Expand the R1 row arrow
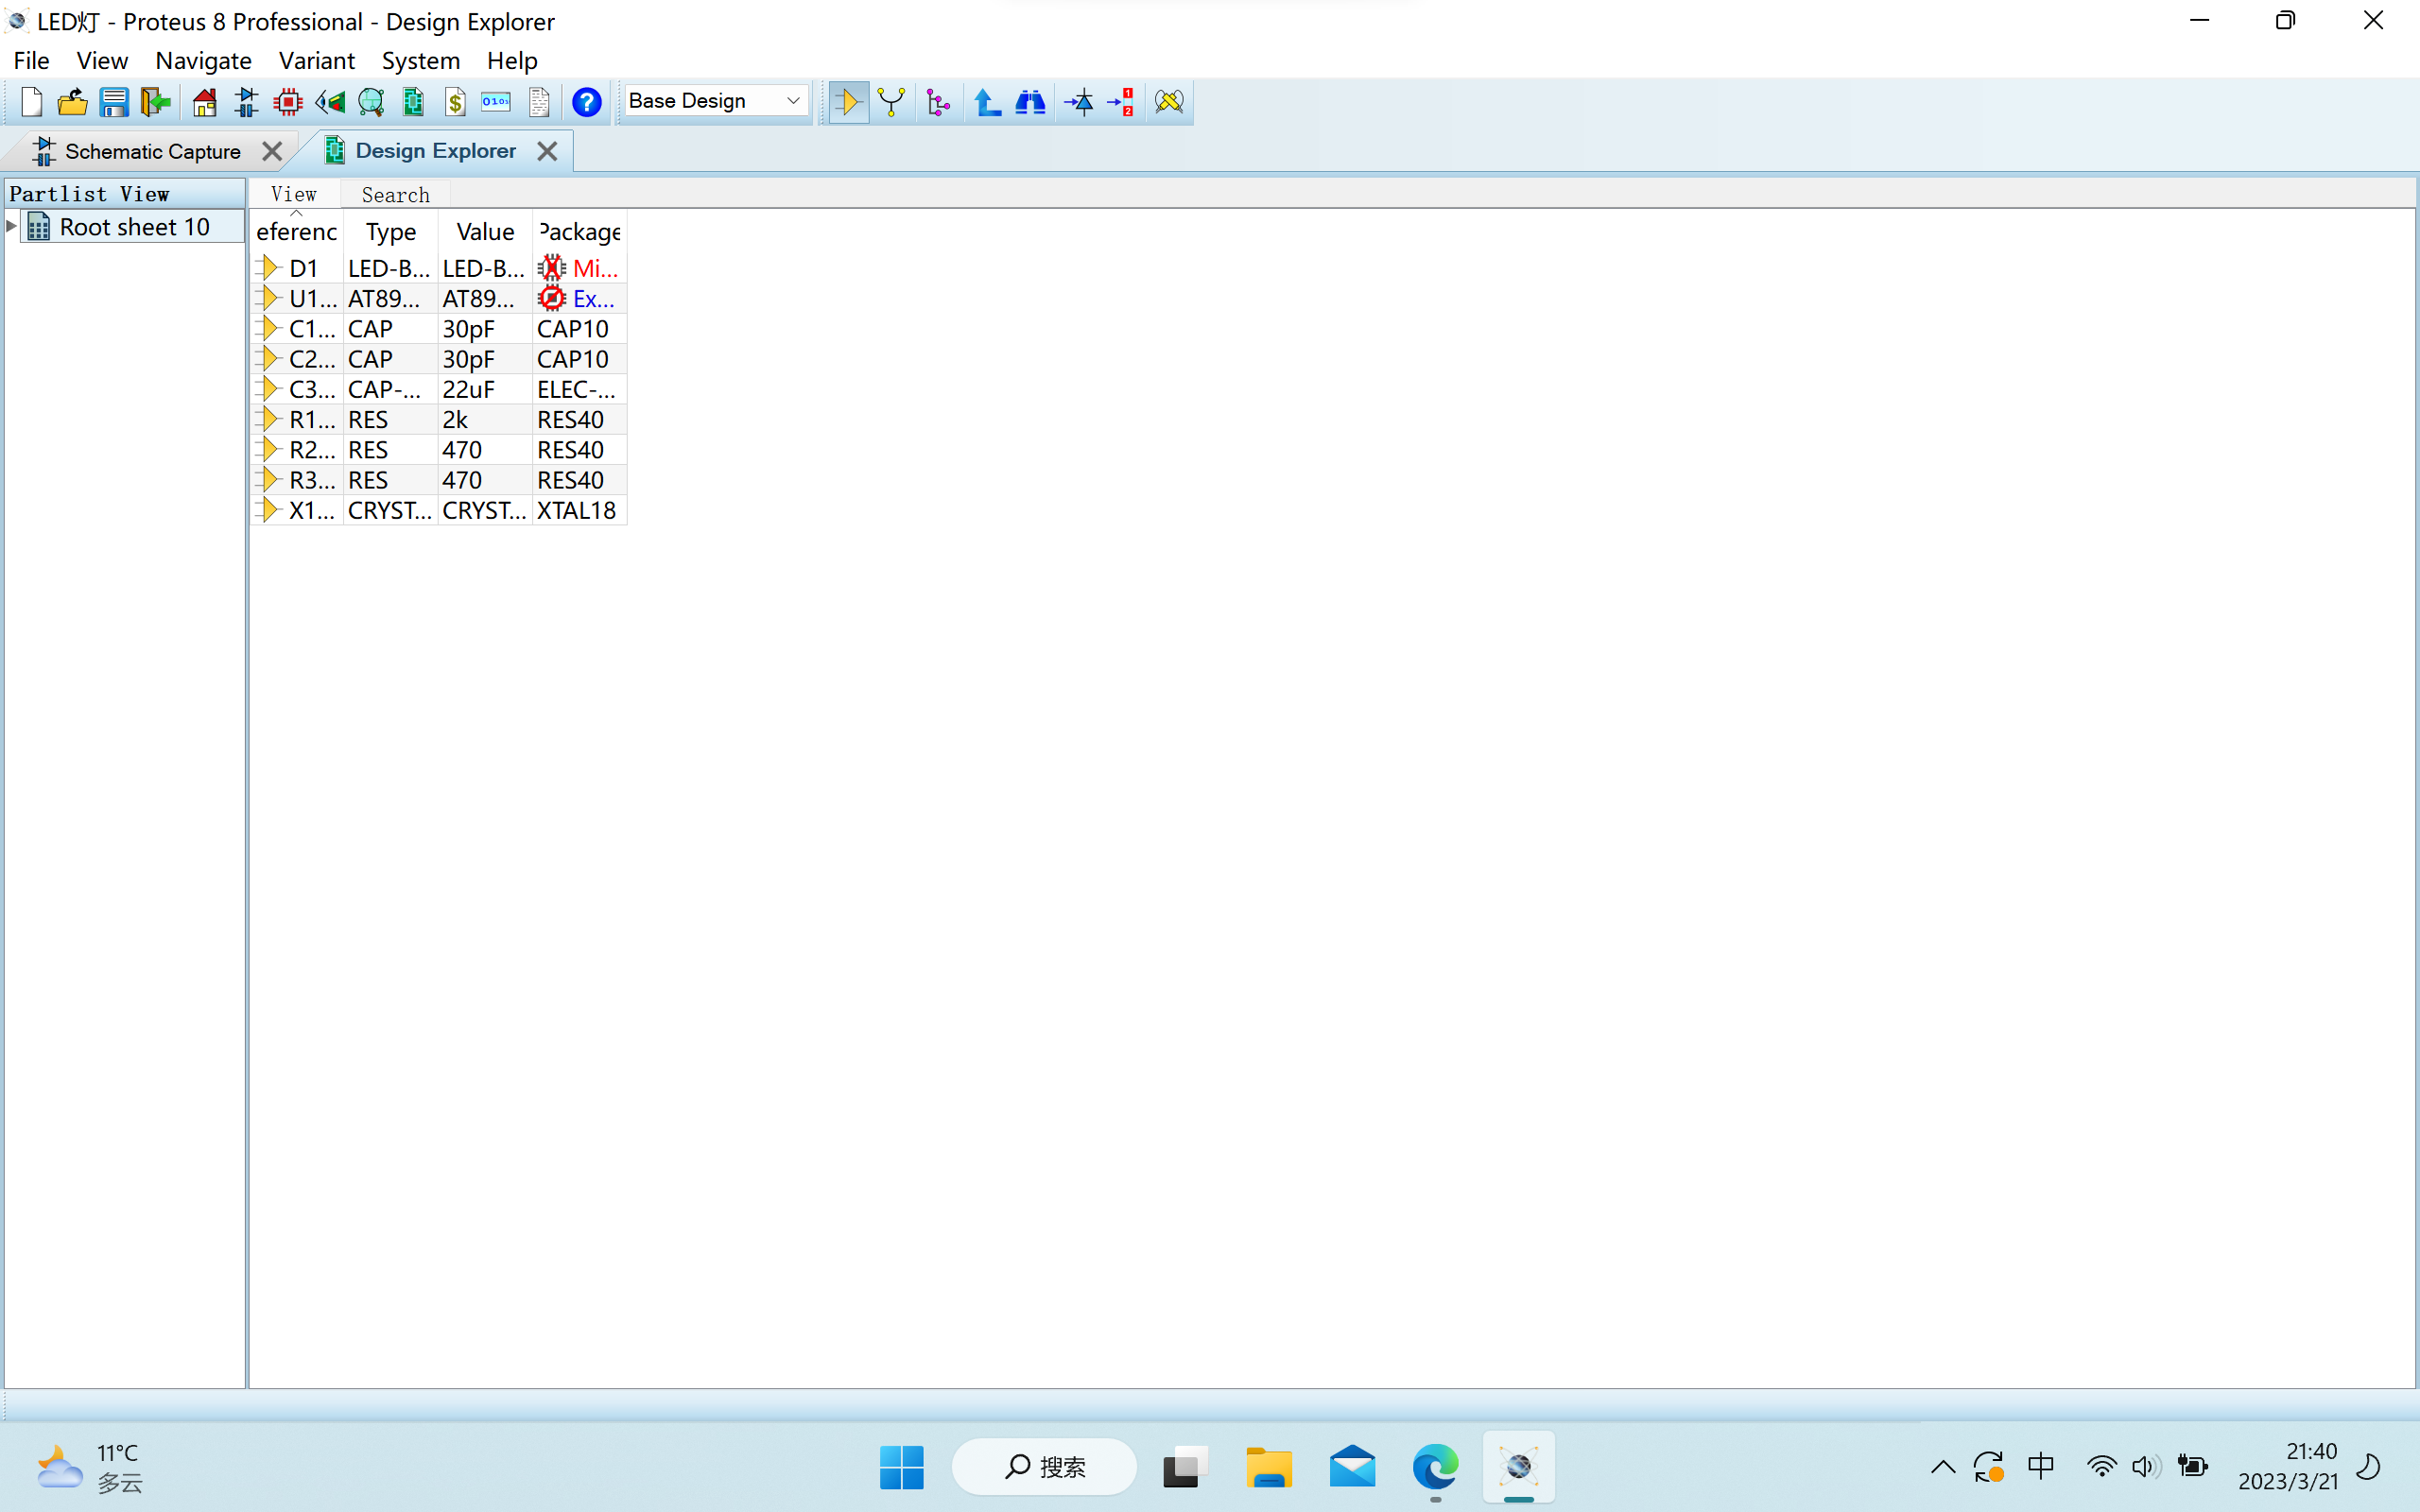Screen dimensions: 2420x1512 (x=269, y=419)
